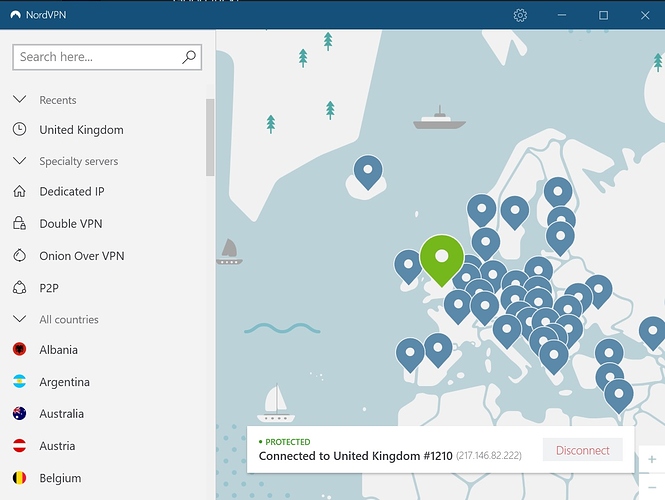This screenshot has height=500, width=665.
Task: Collapse the Recents section chevron
Action: coord(20,99)
